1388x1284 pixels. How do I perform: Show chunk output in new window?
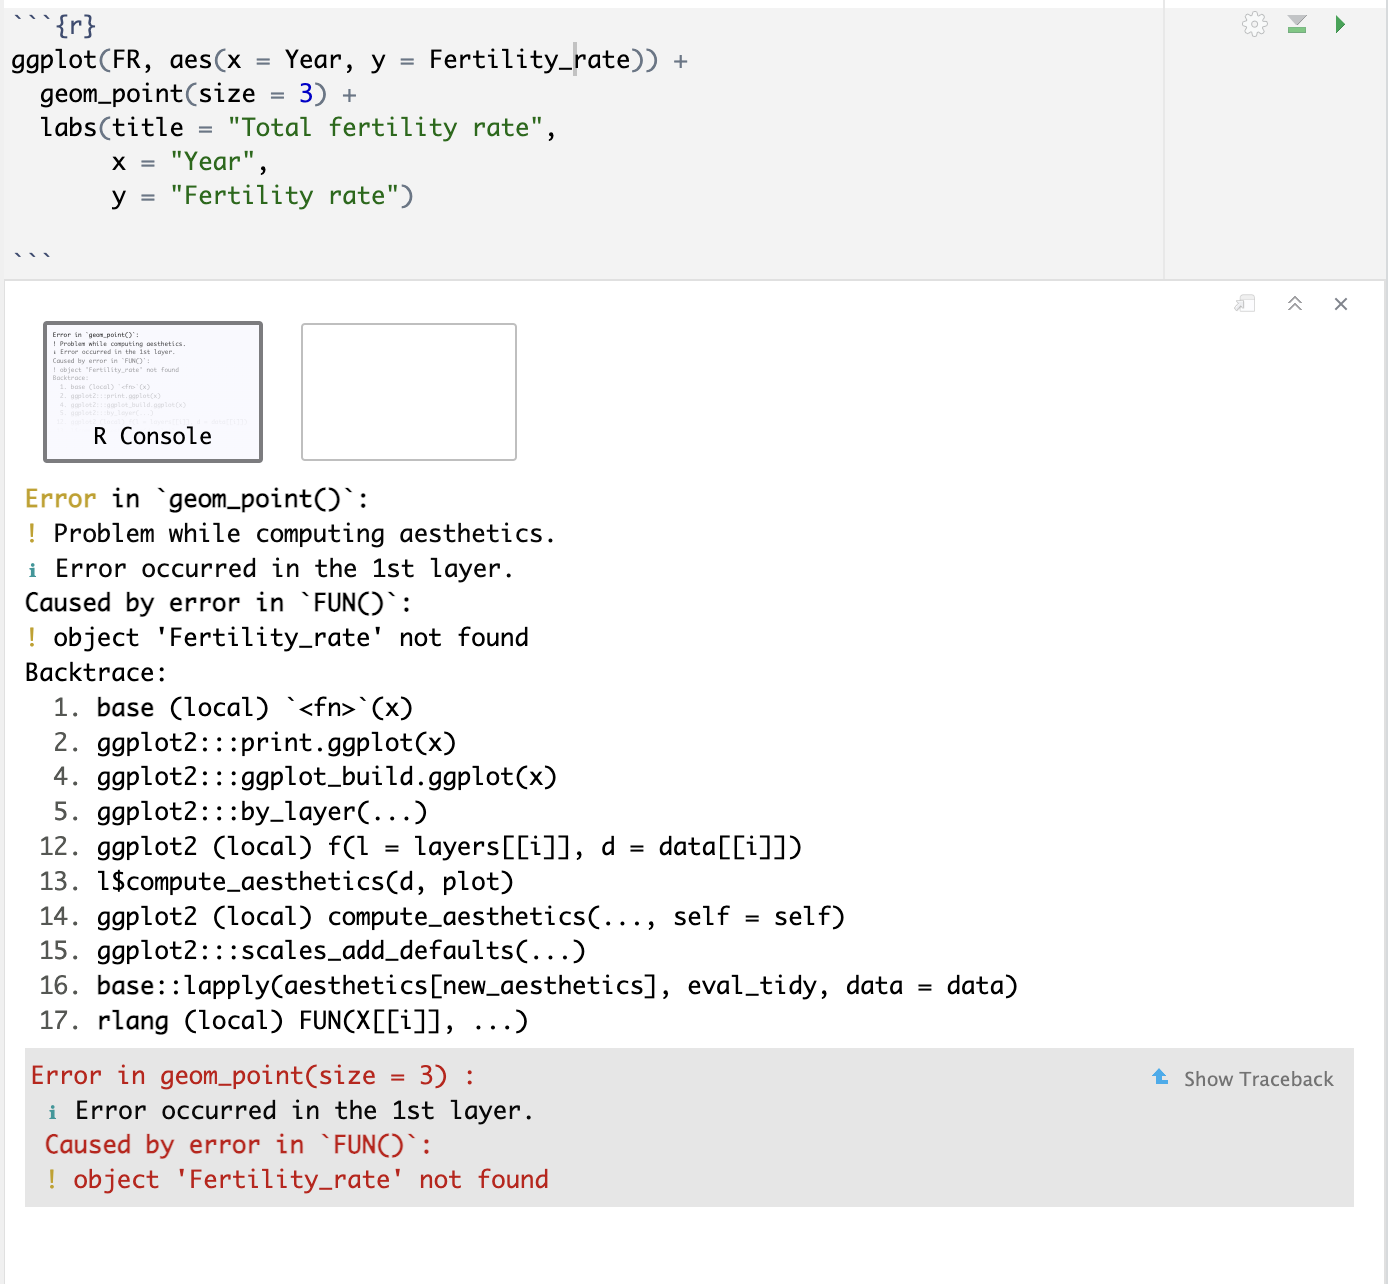click(1245, 303)
